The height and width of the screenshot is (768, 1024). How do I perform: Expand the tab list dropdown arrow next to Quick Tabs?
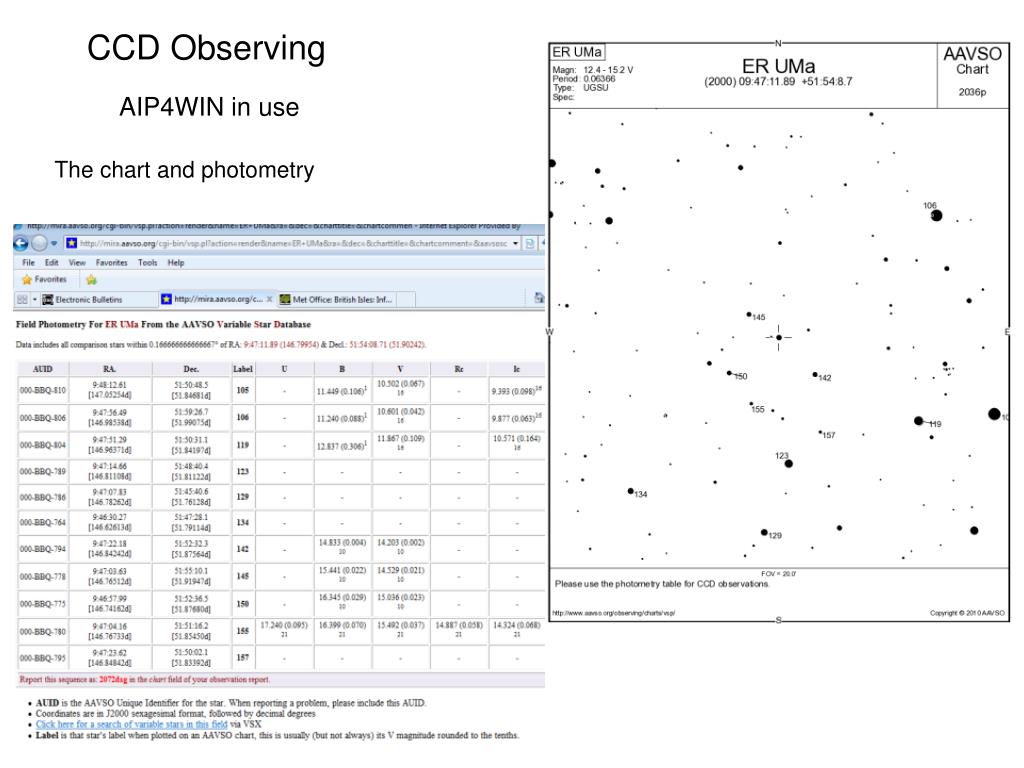pyautogui.click(x=35, y=300)
